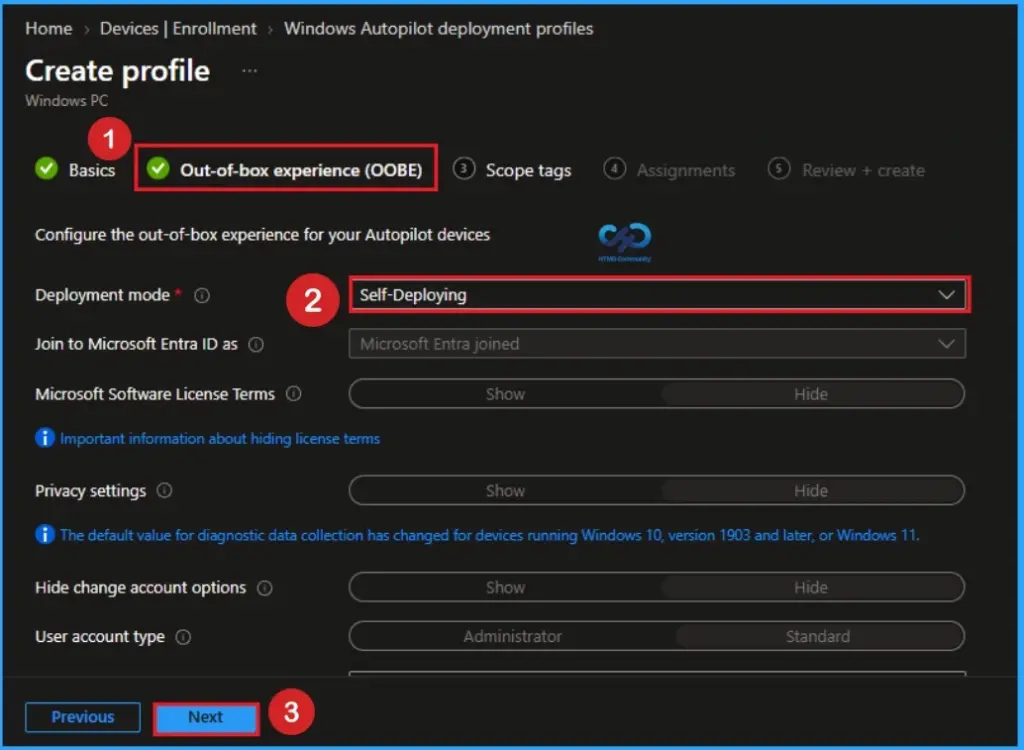Open the link about hiding license terms
This screenshot has width=1024, height=750.
220,438
